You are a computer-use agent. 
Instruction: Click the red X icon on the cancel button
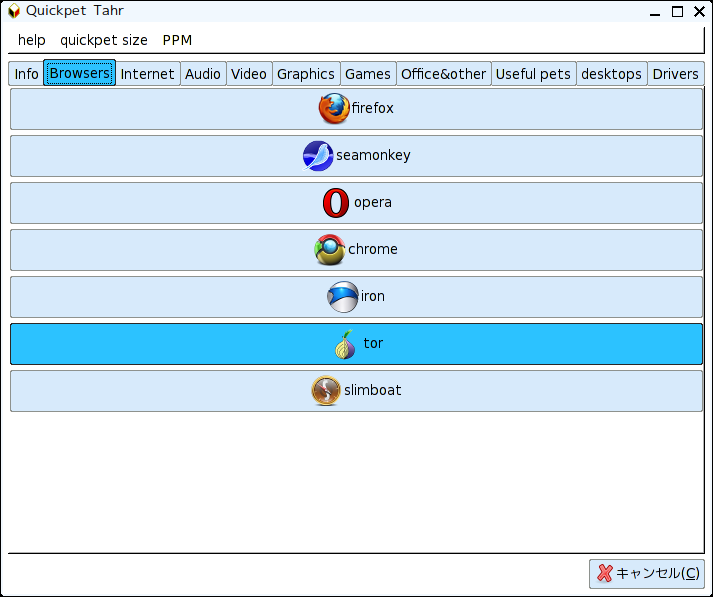[x=605, y=573]
